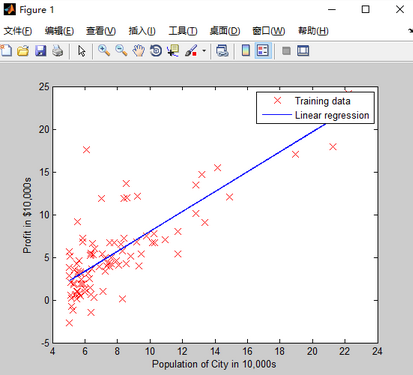The width and height of the screenshot is (413, 375).
Task: Open the 文件(F) menu
Action: [x=18, y=31]
